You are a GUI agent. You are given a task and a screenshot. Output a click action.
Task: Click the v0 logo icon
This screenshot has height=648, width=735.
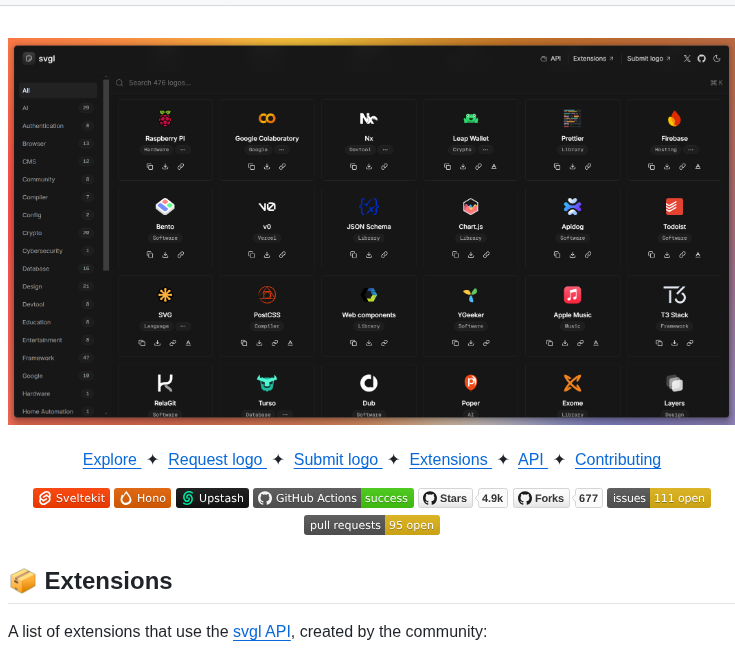click(x=267, y=206)
